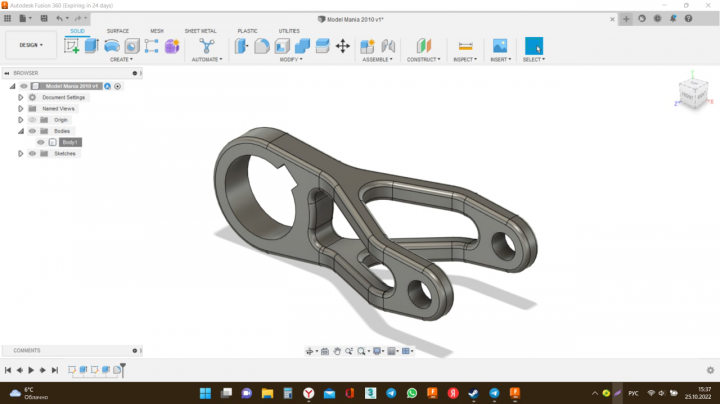Choose the Revolve tool icon

tap(112, 46)
